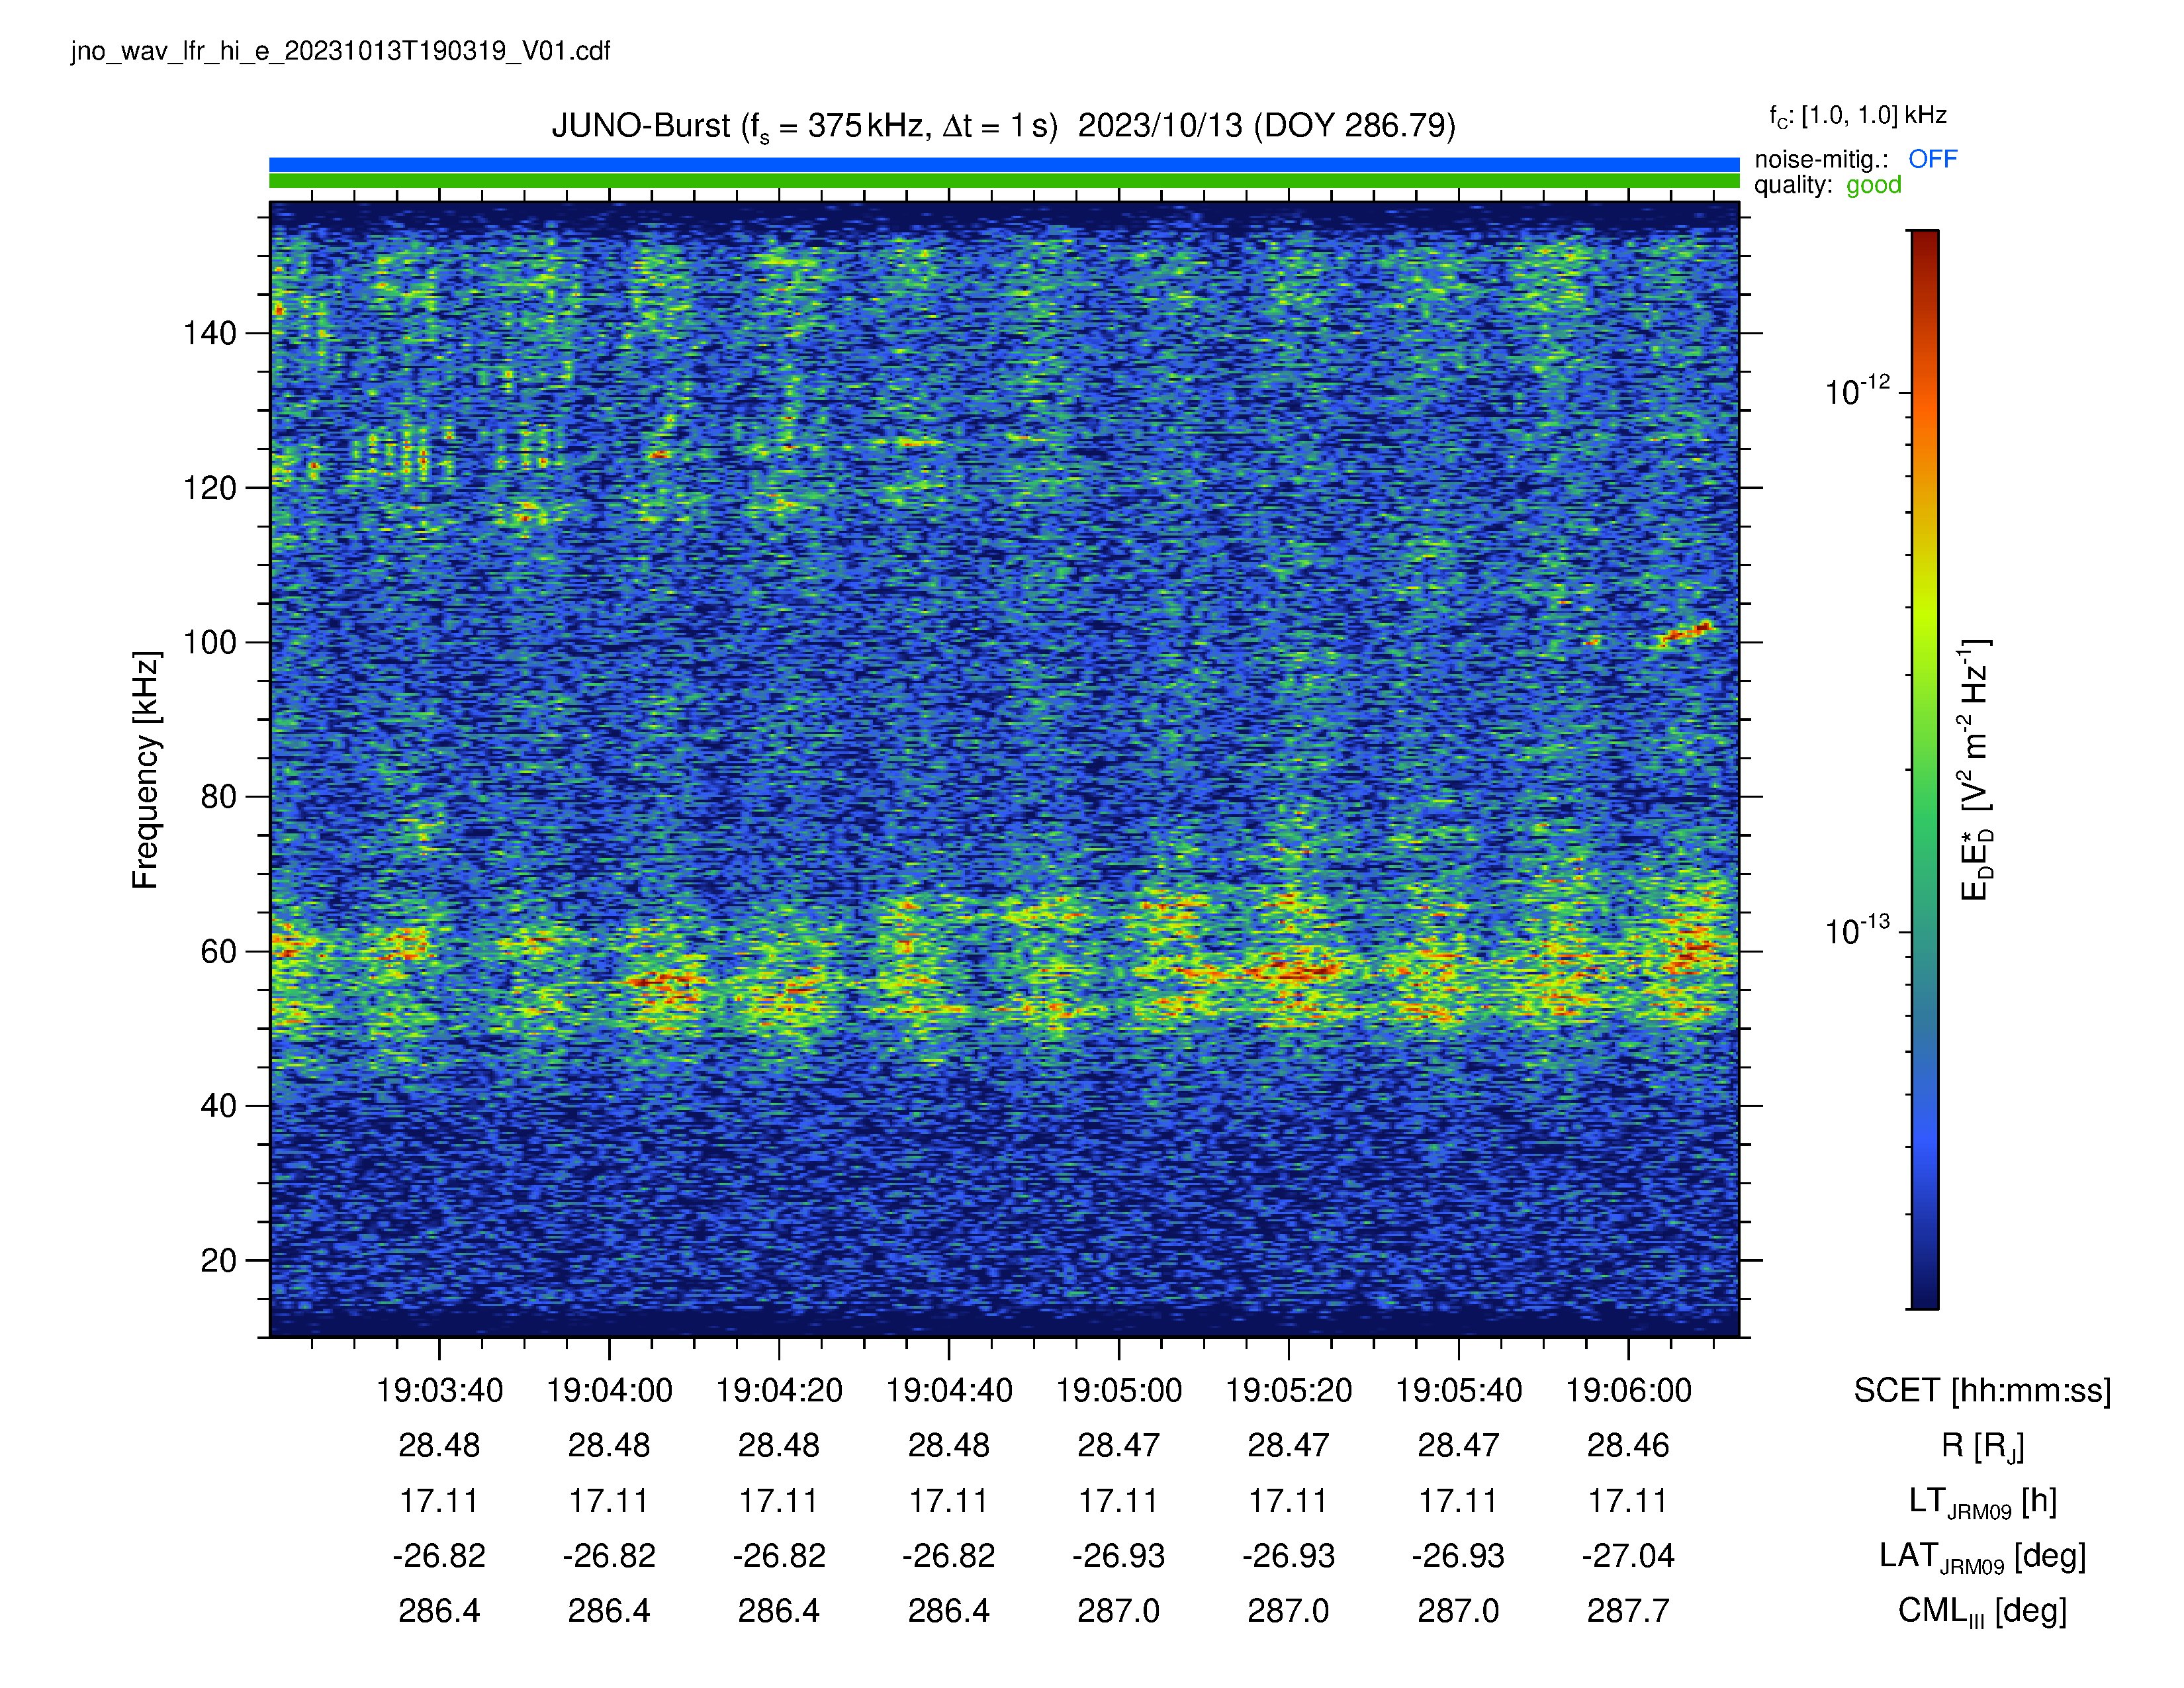Viewport: 2184px width, 1688px height.
Task: Click the CML III [deg] row label
Action: (1982, 1612)
